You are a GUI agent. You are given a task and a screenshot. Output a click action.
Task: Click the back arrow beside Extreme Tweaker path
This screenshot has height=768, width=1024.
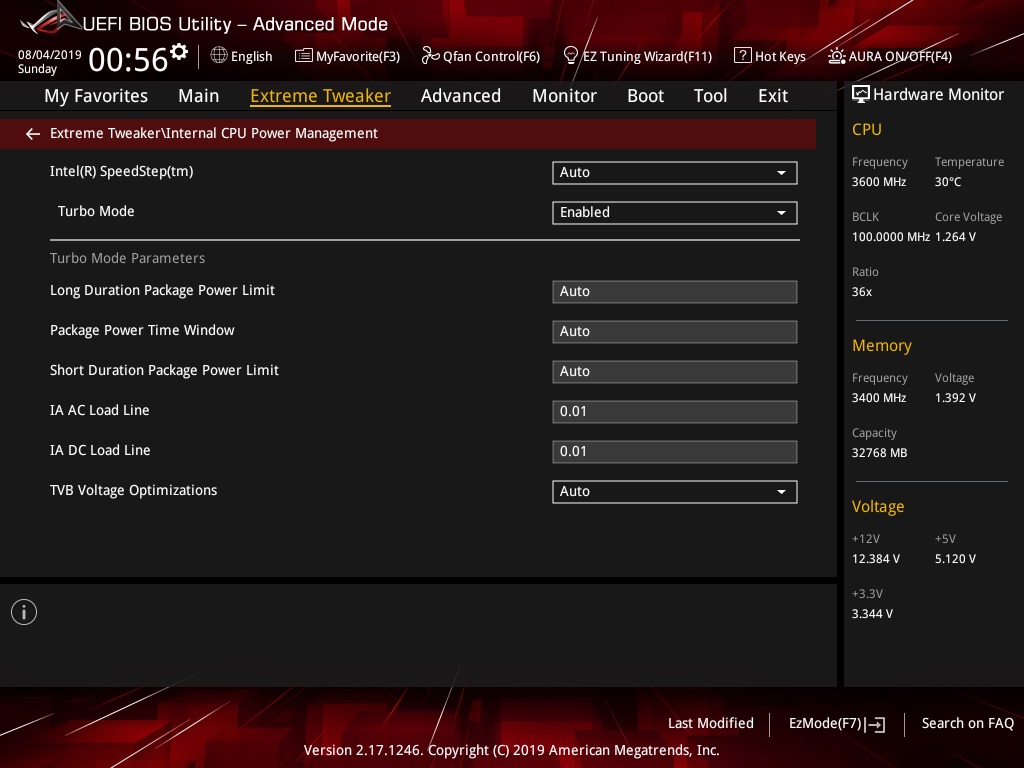[x=33, y=134]
